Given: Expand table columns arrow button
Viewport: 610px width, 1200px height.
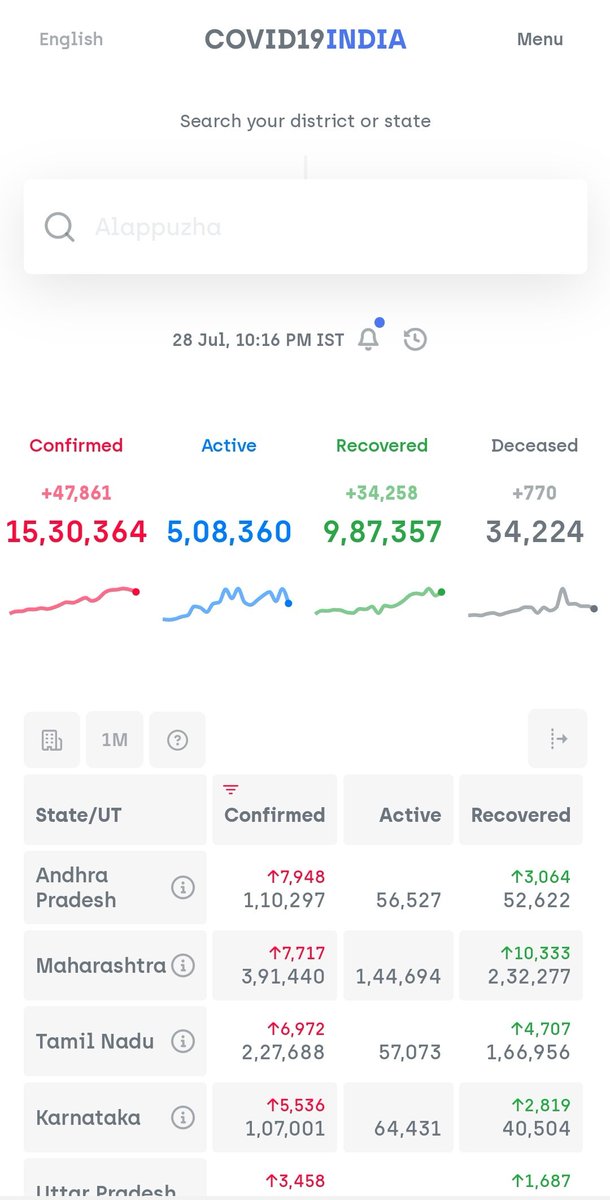Looking at the screenshot, I should click(558, 740).
